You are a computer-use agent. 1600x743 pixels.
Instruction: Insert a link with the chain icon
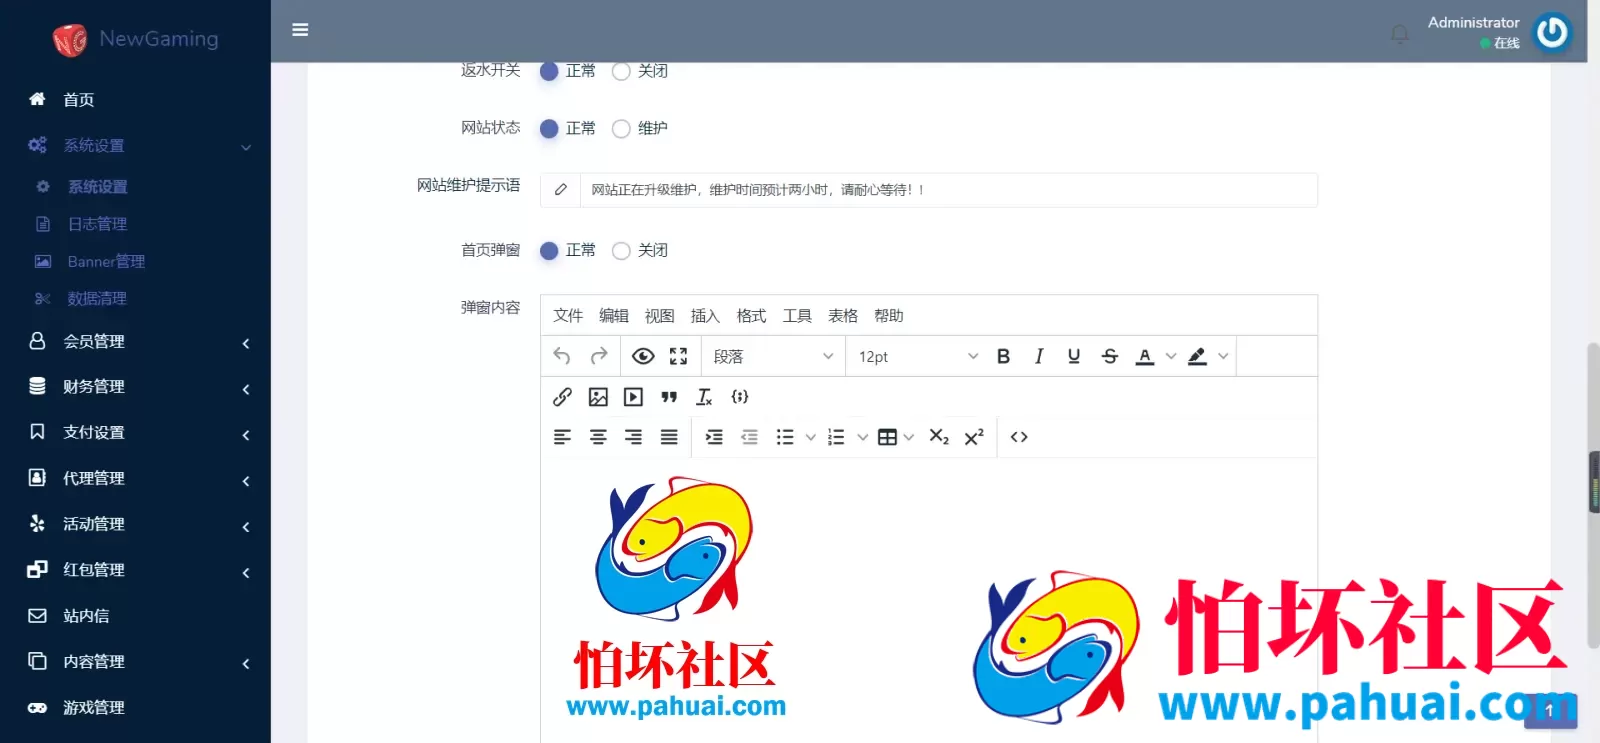pyautogui.click(x=562, y=397)
